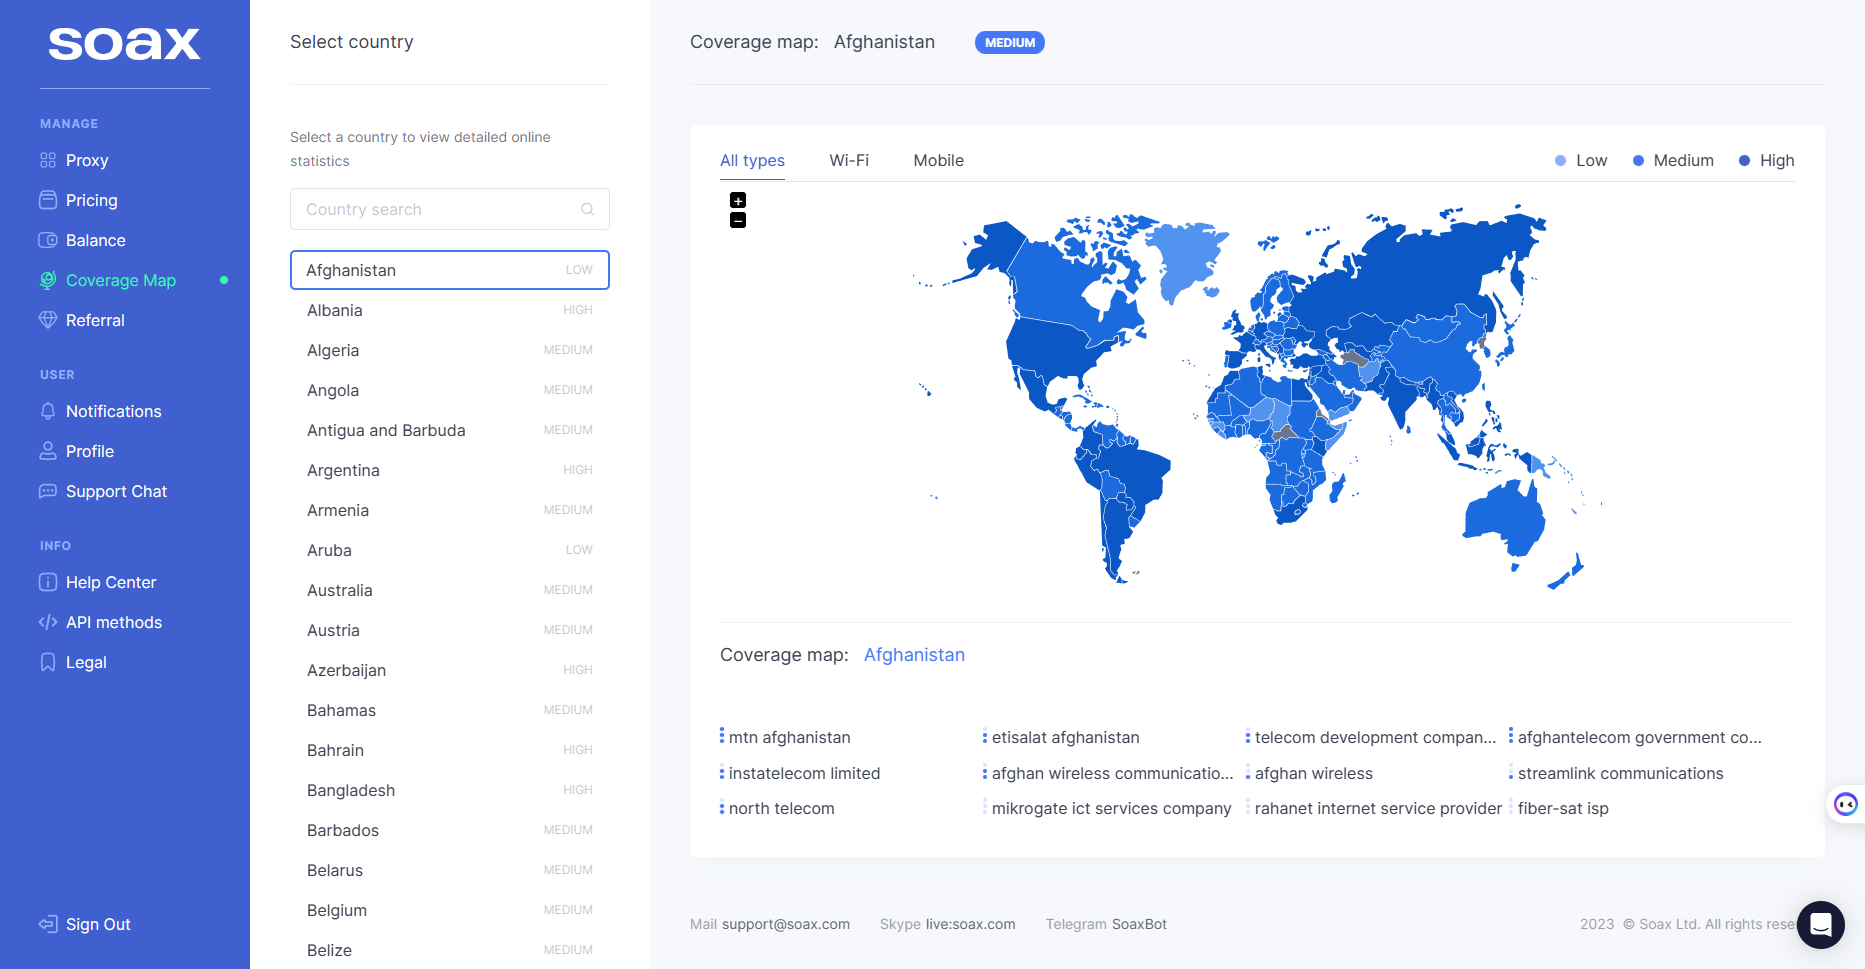Select Australia in the country list
1865x969 pixels.
pos(450,590)
